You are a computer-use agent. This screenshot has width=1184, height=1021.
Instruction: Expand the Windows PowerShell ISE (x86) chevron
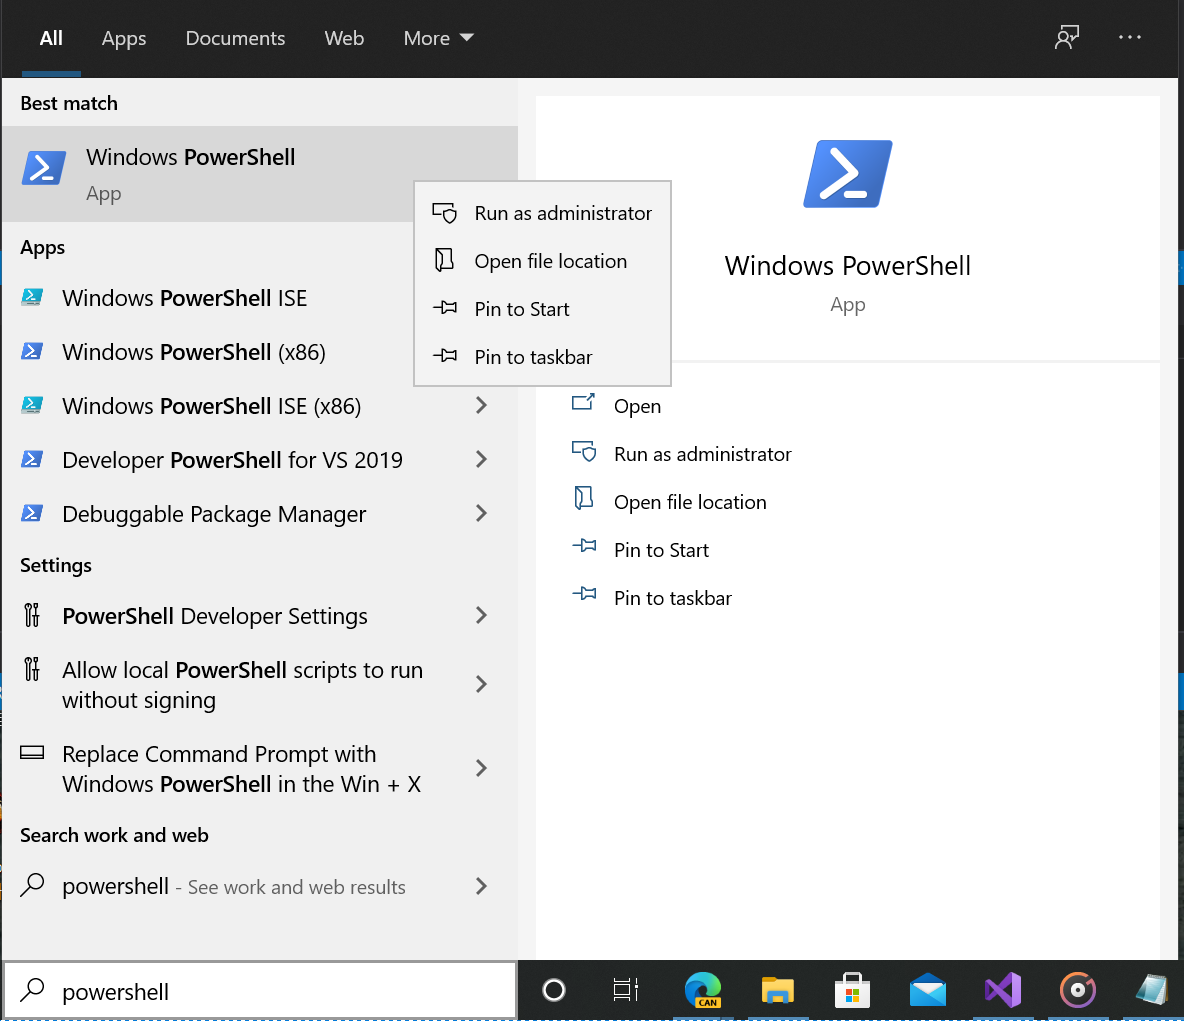(481, 406)
